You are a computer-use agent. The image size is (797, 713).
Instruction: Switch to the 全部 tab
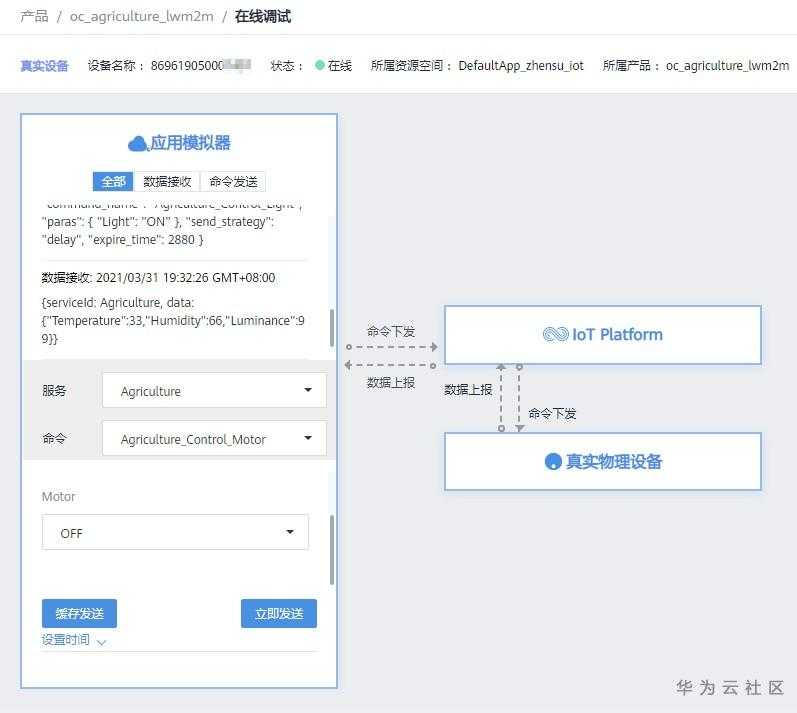pos(113,181)
